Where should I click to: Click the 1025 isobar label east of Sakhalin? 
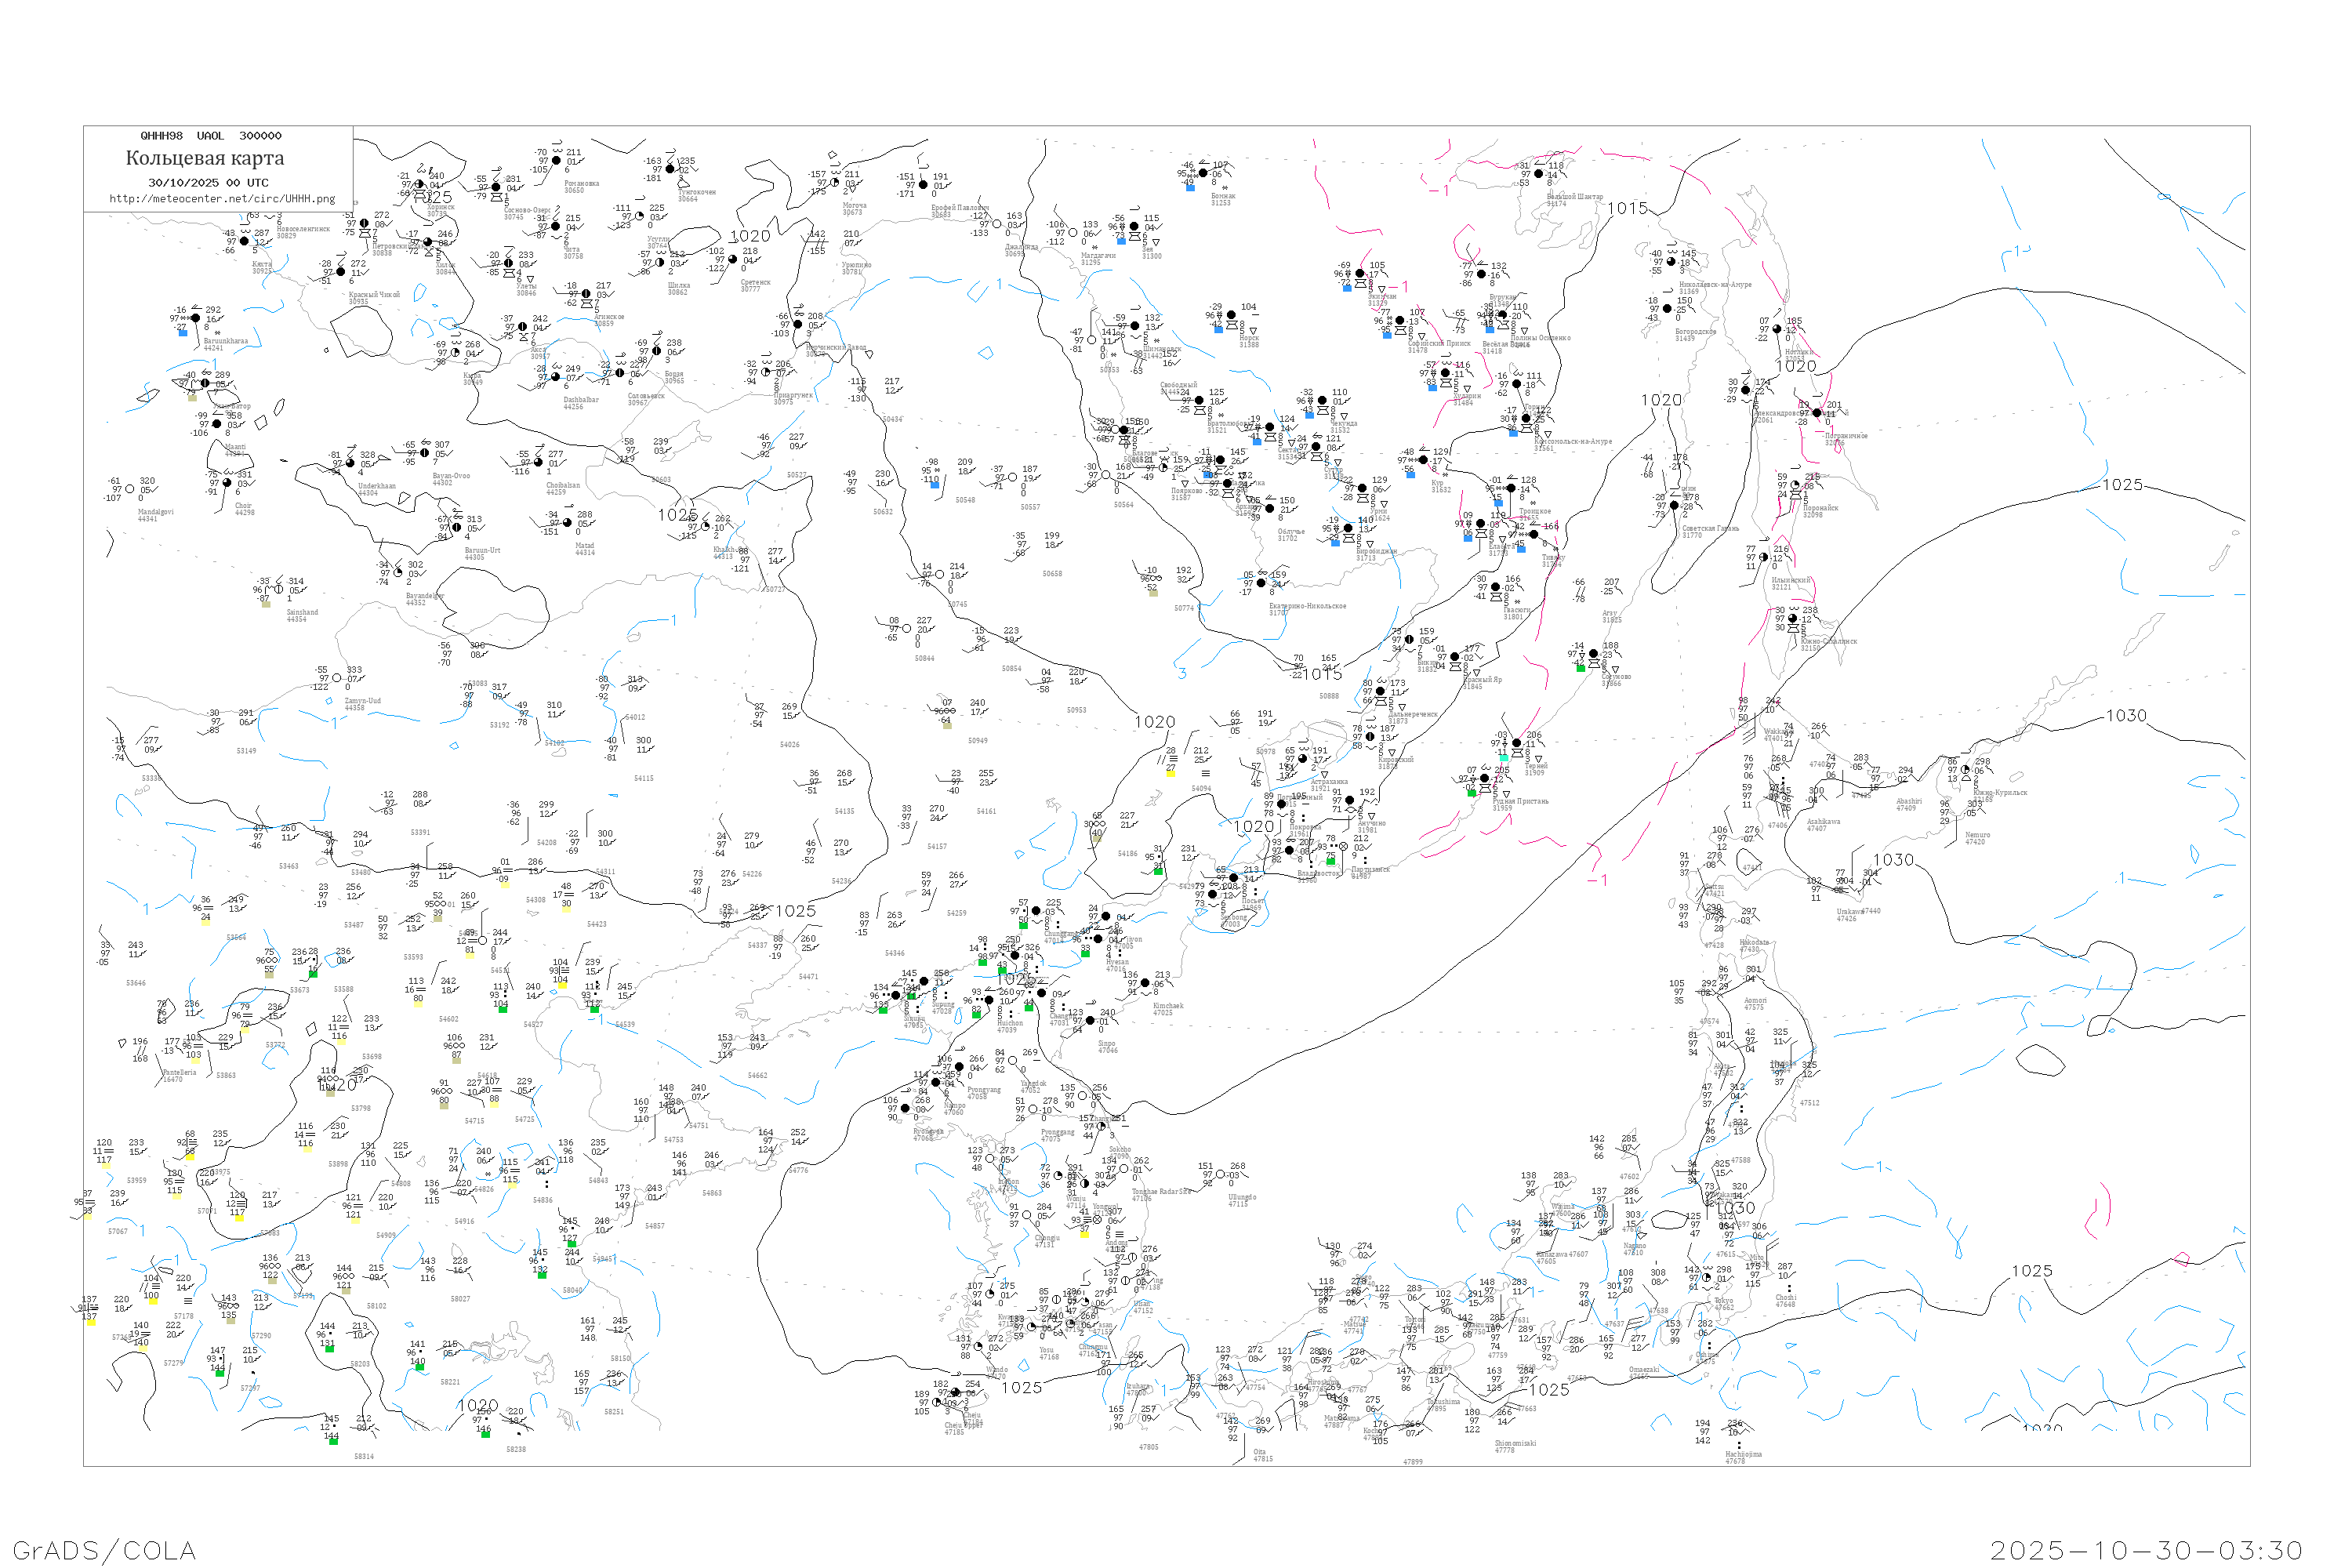click(2122, 485)
